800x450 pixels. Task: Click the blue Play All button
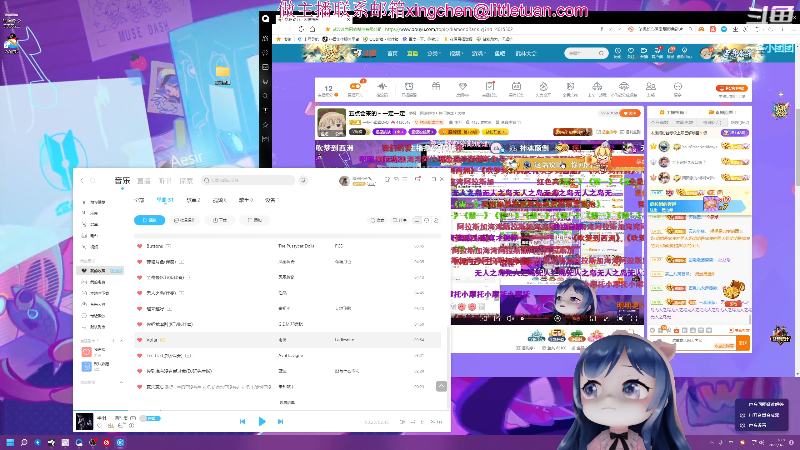149,220
